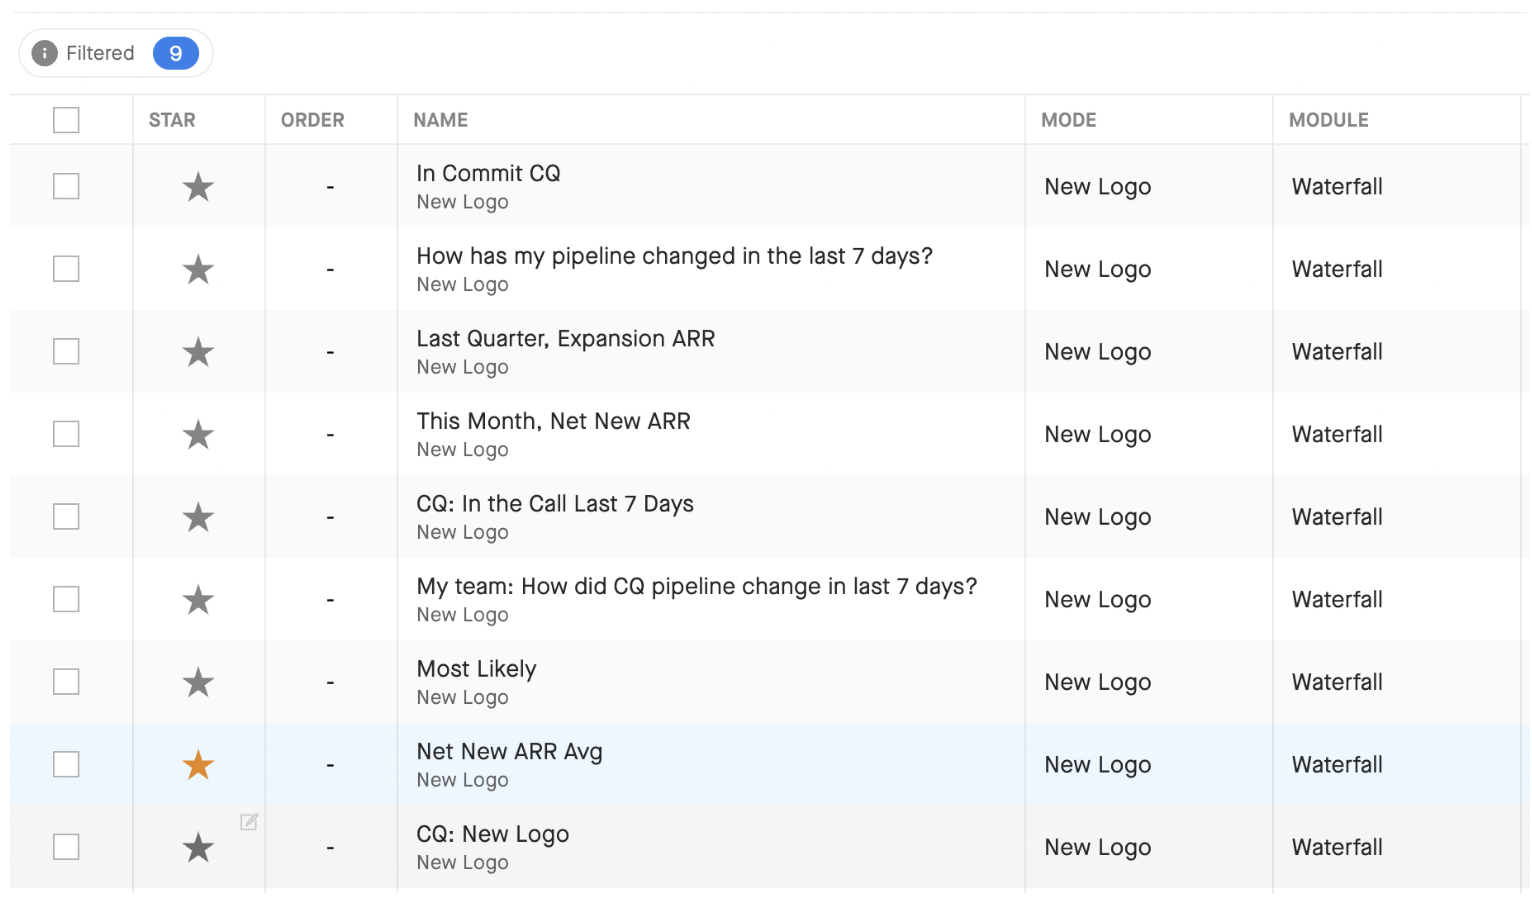The image size is (1532, 914).
Task: Tick the My team CQ pipeline change checkbox
Action: point(66,599)
